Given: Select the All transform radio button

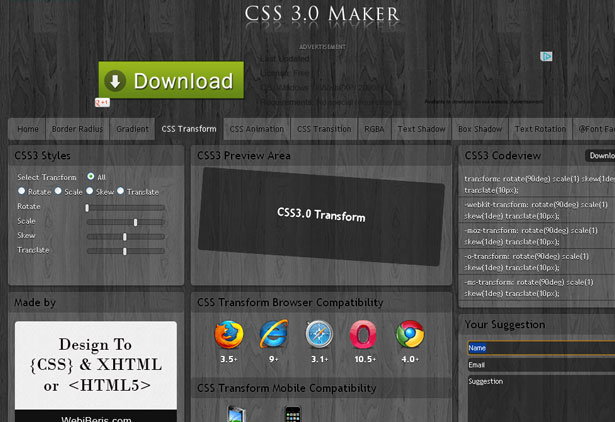Looking at the screenshot, I should [91, 176].
